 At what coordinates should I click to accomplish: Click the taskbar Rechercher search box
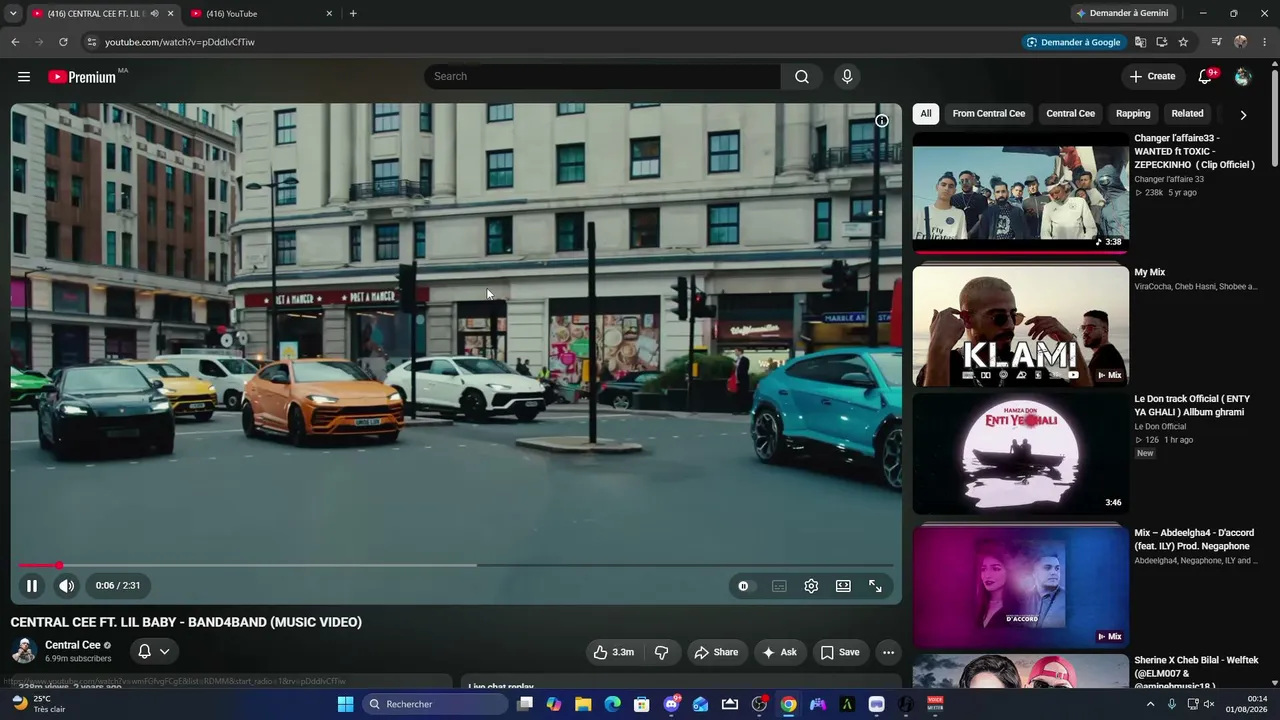pos(435,704)
